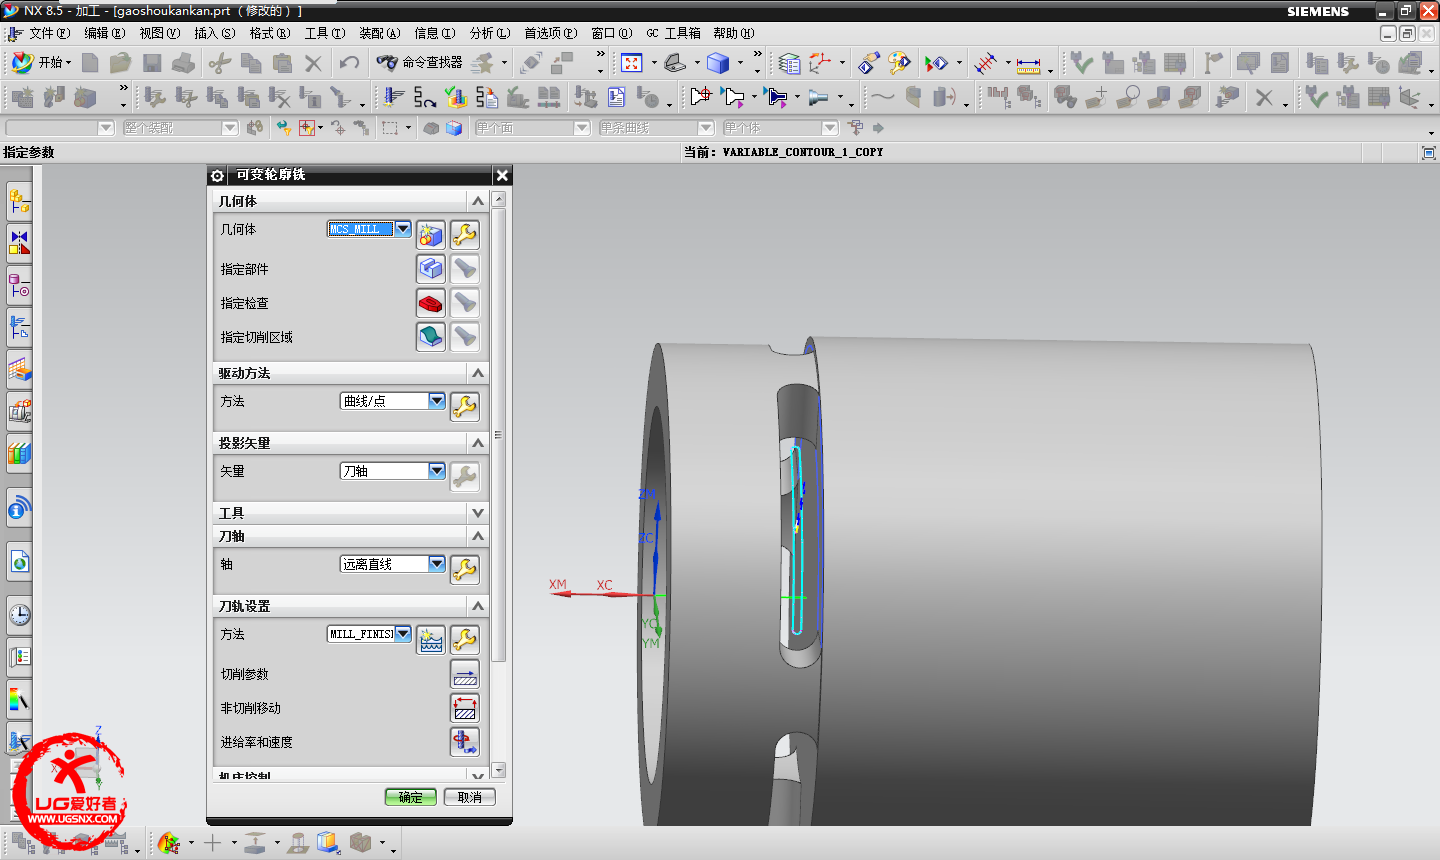Open the 轴 dropdown showing 远离直线
Viewport: 1440px width, 860px height.
pos(437,564)
